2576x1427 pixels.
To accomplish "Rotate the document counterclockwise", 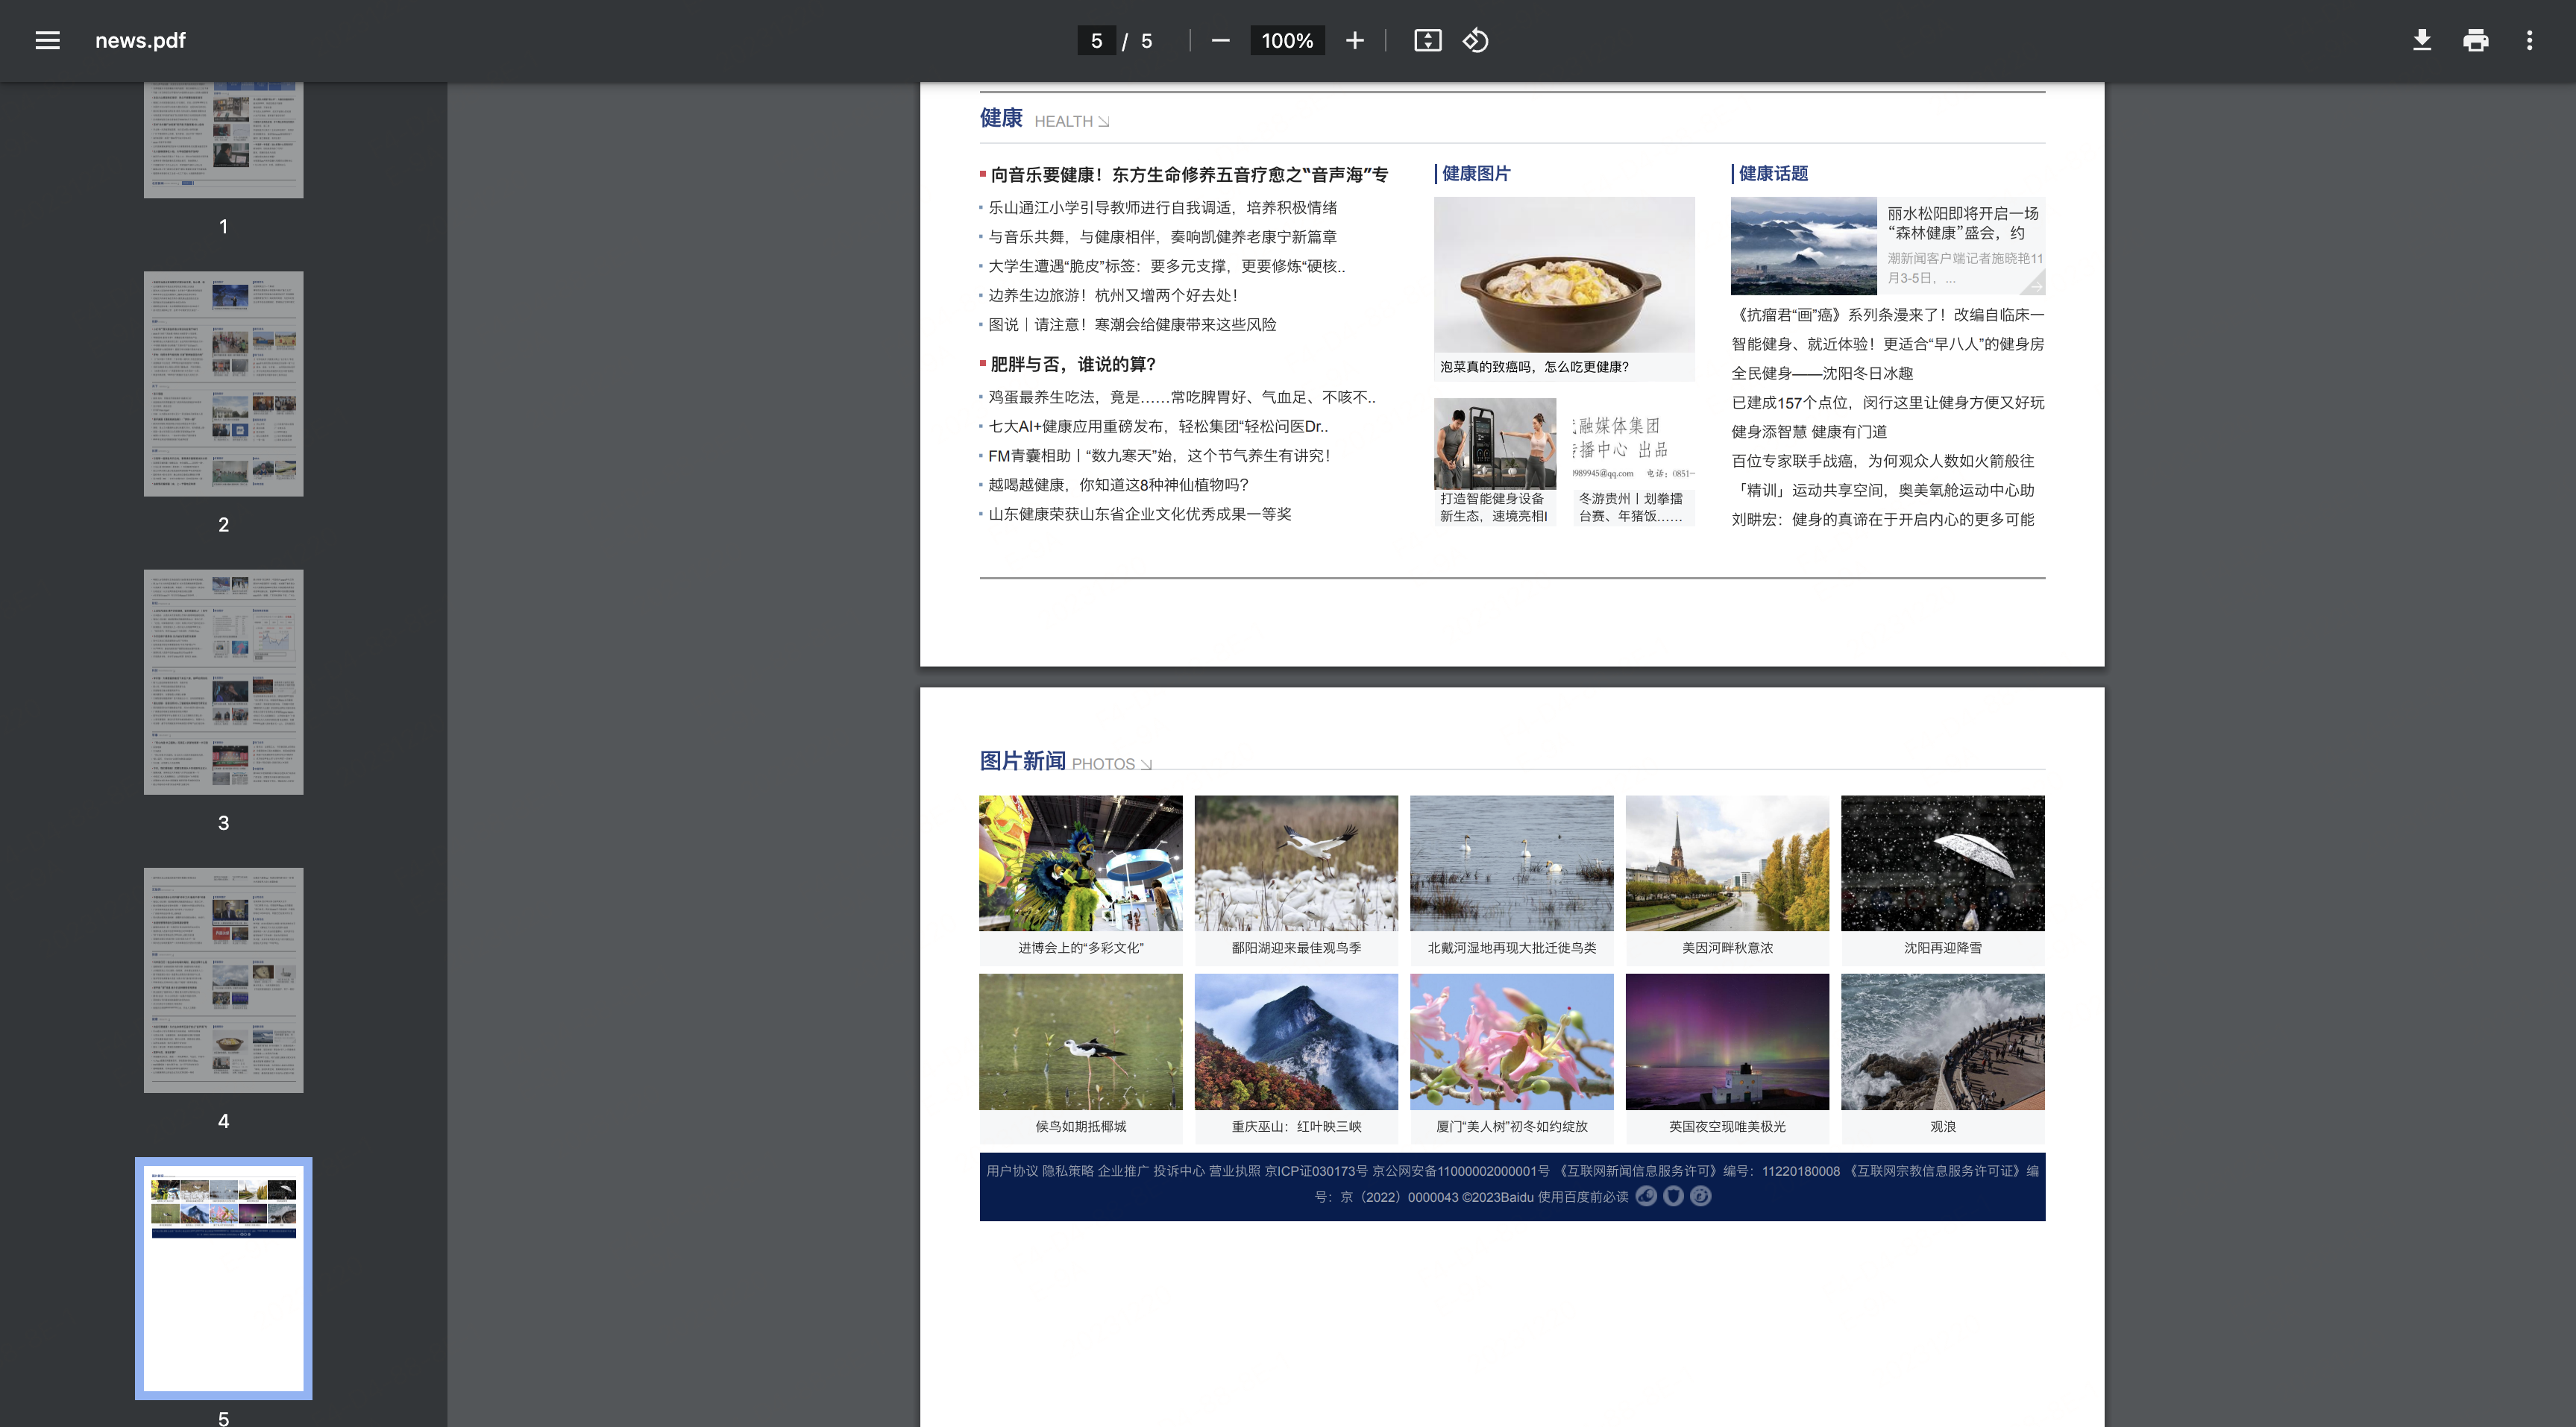I will tap(1476, 40).
